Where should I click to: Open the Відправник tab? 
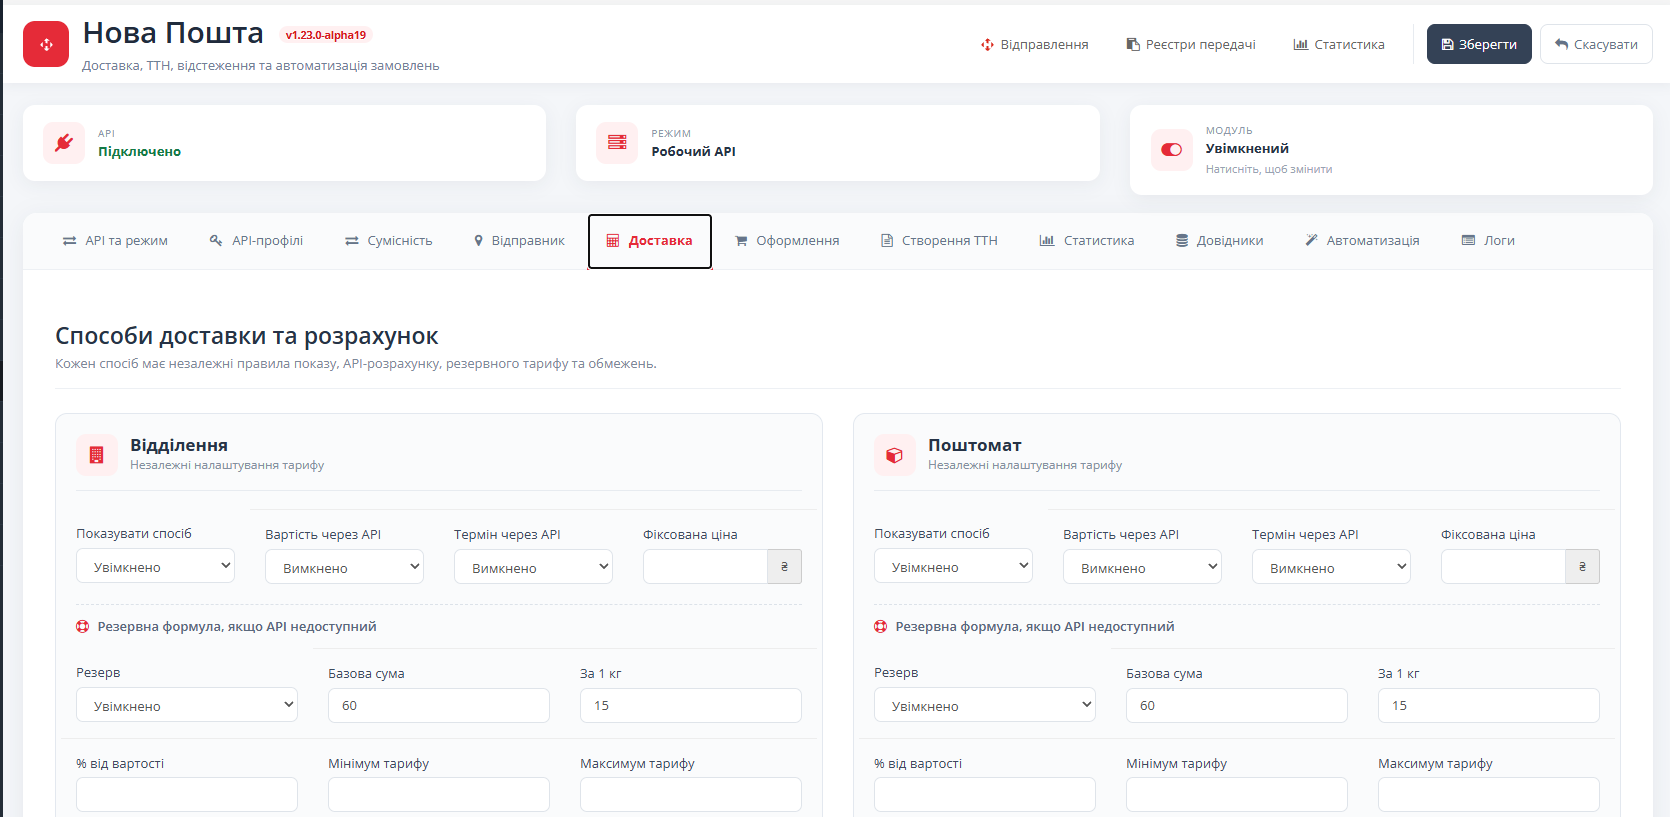[x=519, y=241]
